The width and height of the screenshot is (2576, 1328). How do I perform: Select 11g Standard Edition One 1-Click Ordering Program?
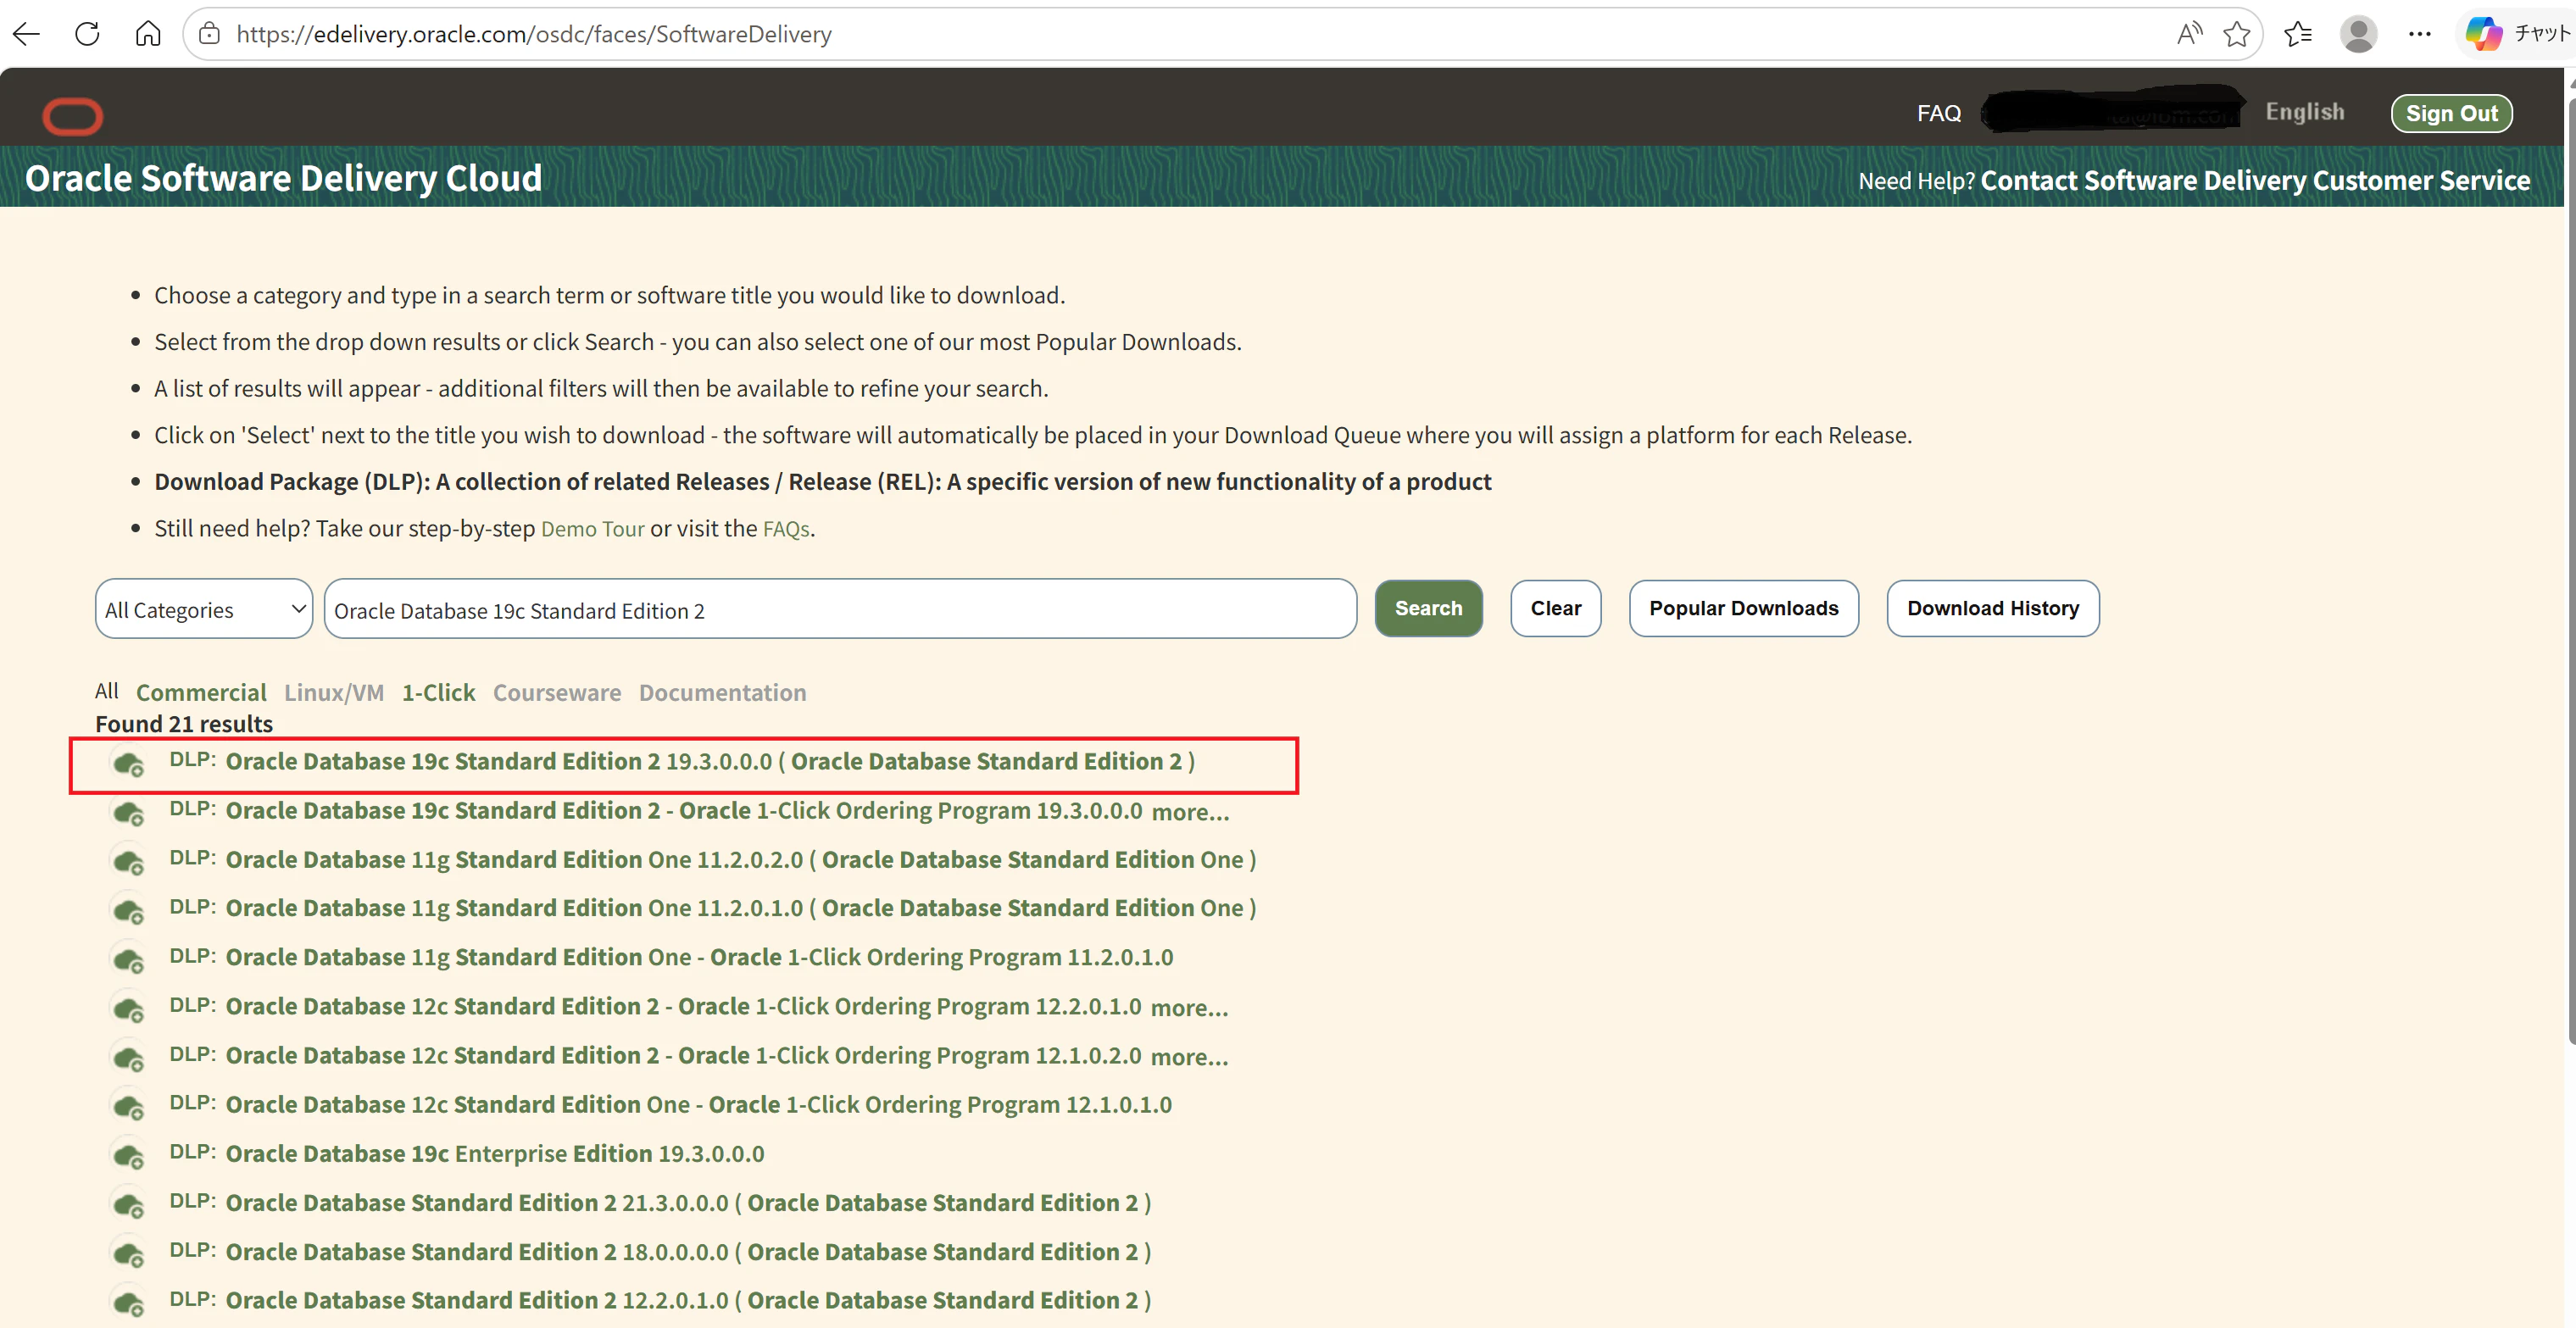[x=699, y=957]
